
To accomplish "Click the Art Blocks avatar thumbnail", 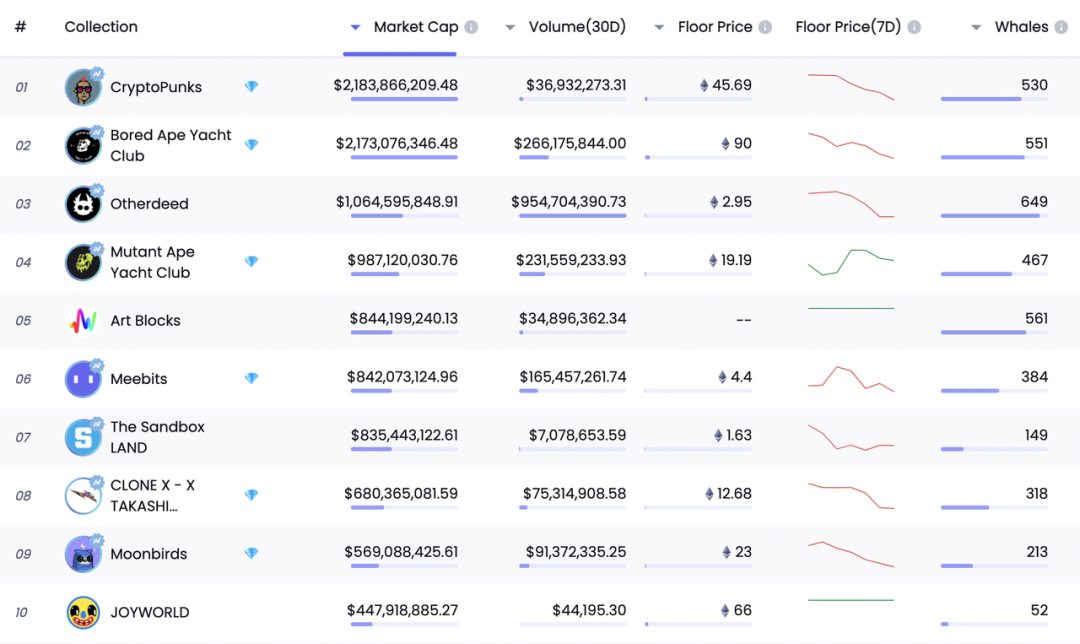I will pos(83,320).
